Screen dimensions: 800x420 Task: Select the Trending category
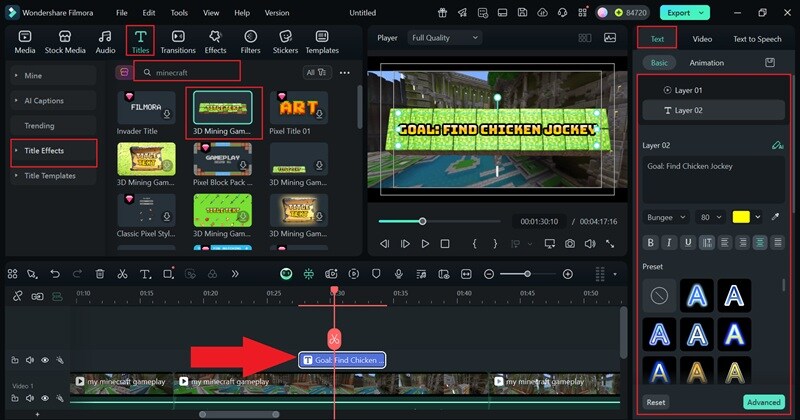53,126
